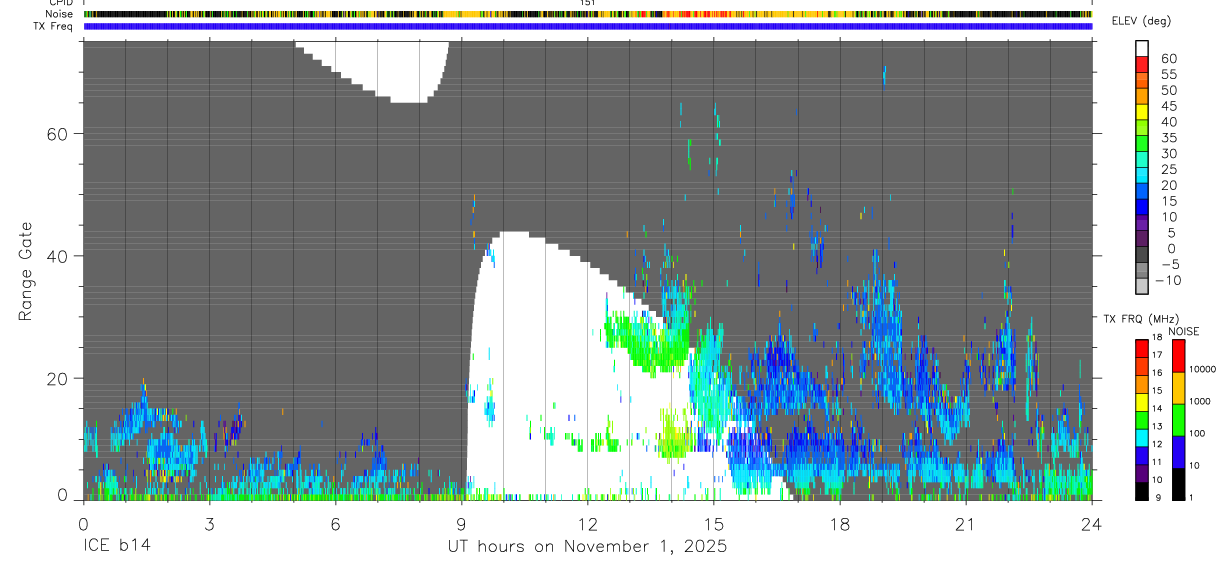Click the blue TX Freq strip above the plot
Screen dimensions: 1228x567
[587, 26]
